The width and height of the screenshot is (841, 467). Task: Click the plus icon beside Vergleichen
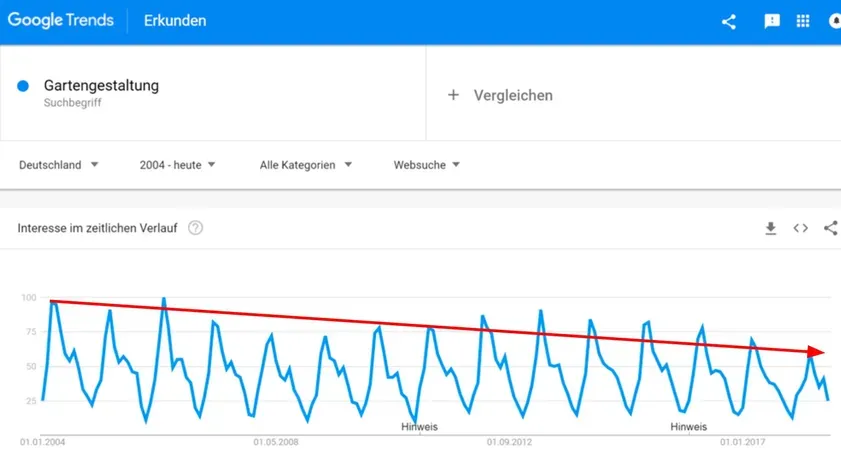[453, 95]
